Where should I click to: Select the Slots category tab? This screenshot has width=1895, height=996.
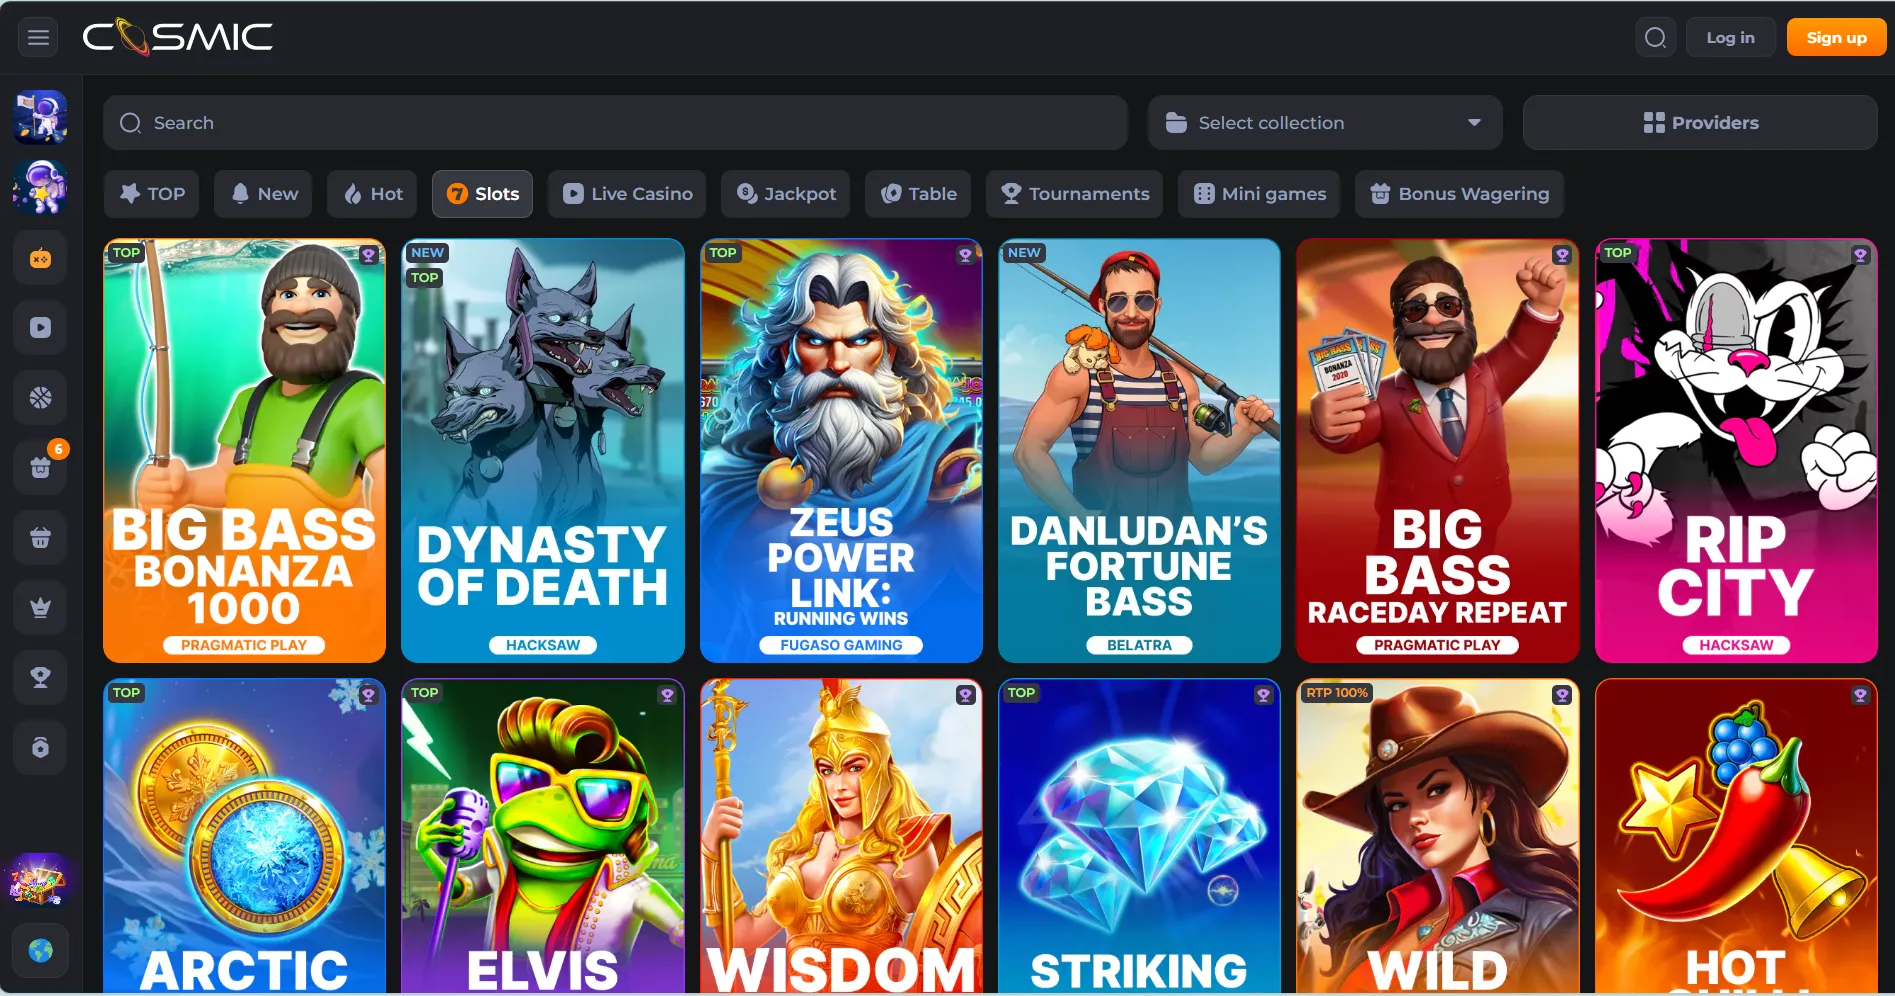click(x=483, y=194)
